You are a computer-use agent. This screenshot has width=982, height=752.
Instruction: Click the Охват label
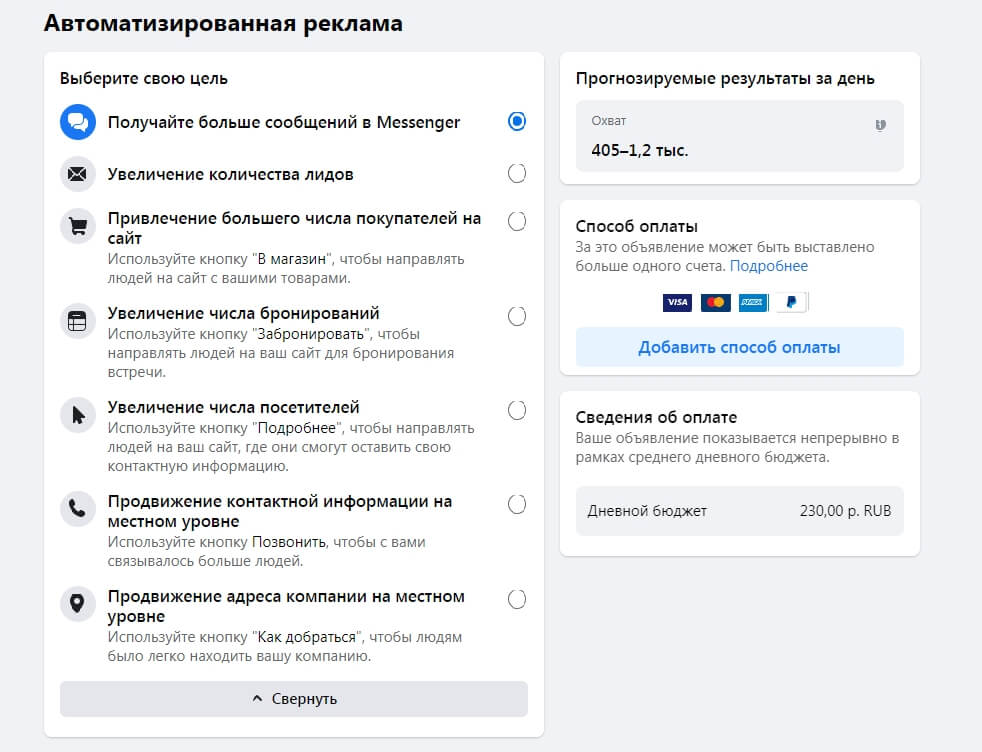coord(608,121)
